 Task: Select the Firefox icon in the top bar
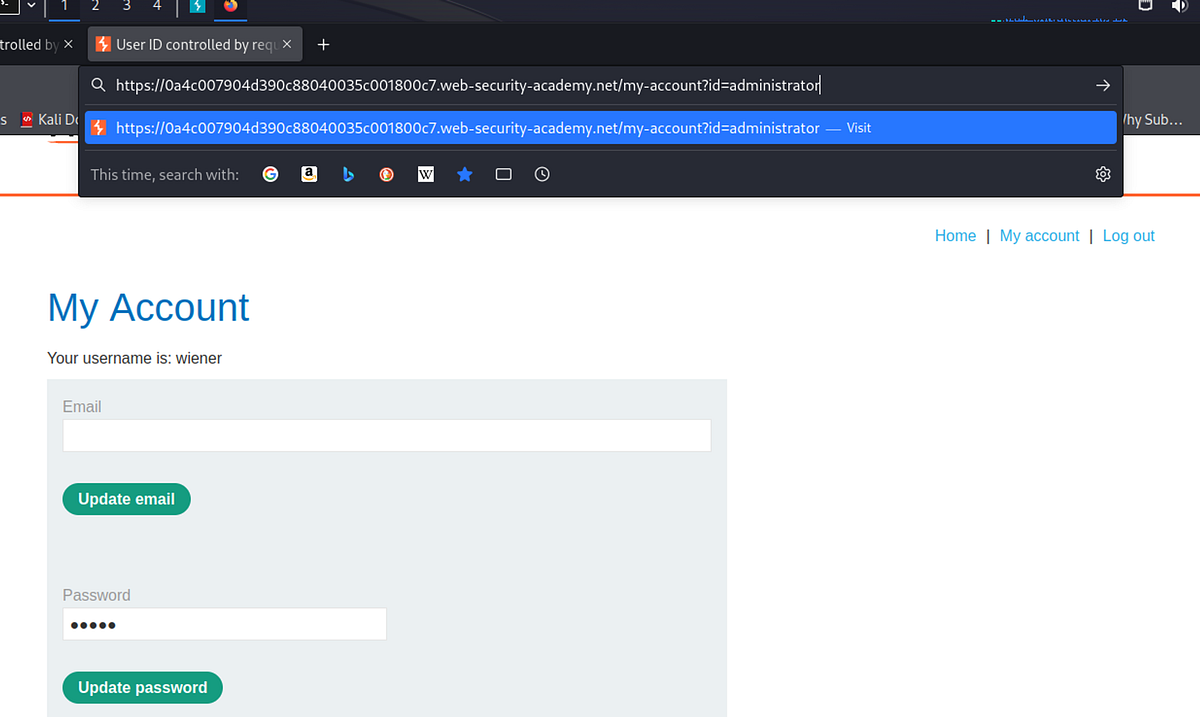pyautogui.click(x=229, y=6)
